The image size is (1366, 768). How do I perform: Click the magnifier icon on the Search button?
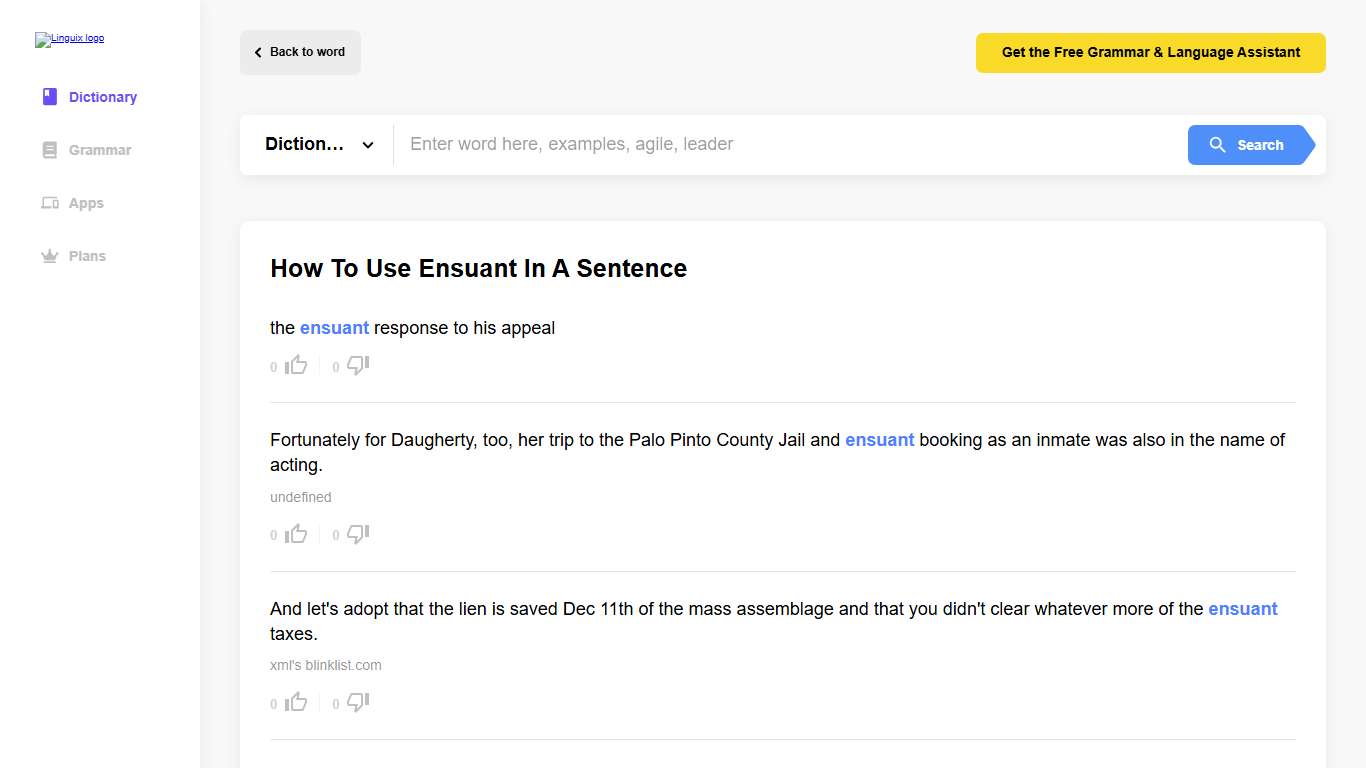1218,144
